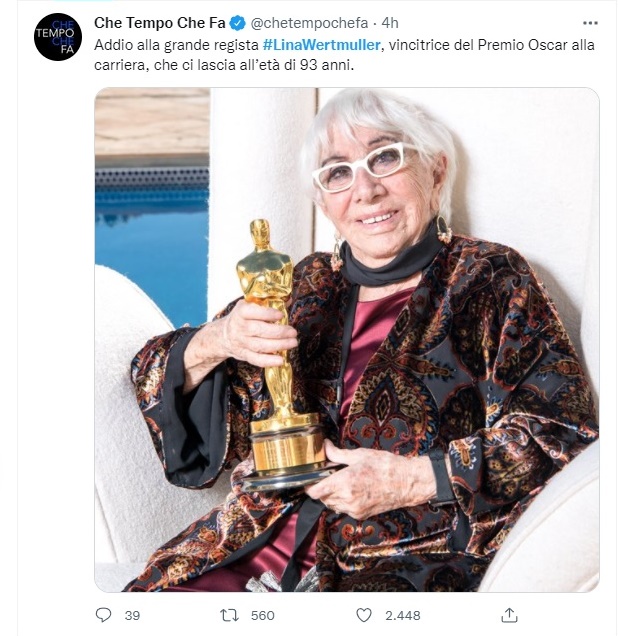Click the 560 retweets count

(262, 615)
